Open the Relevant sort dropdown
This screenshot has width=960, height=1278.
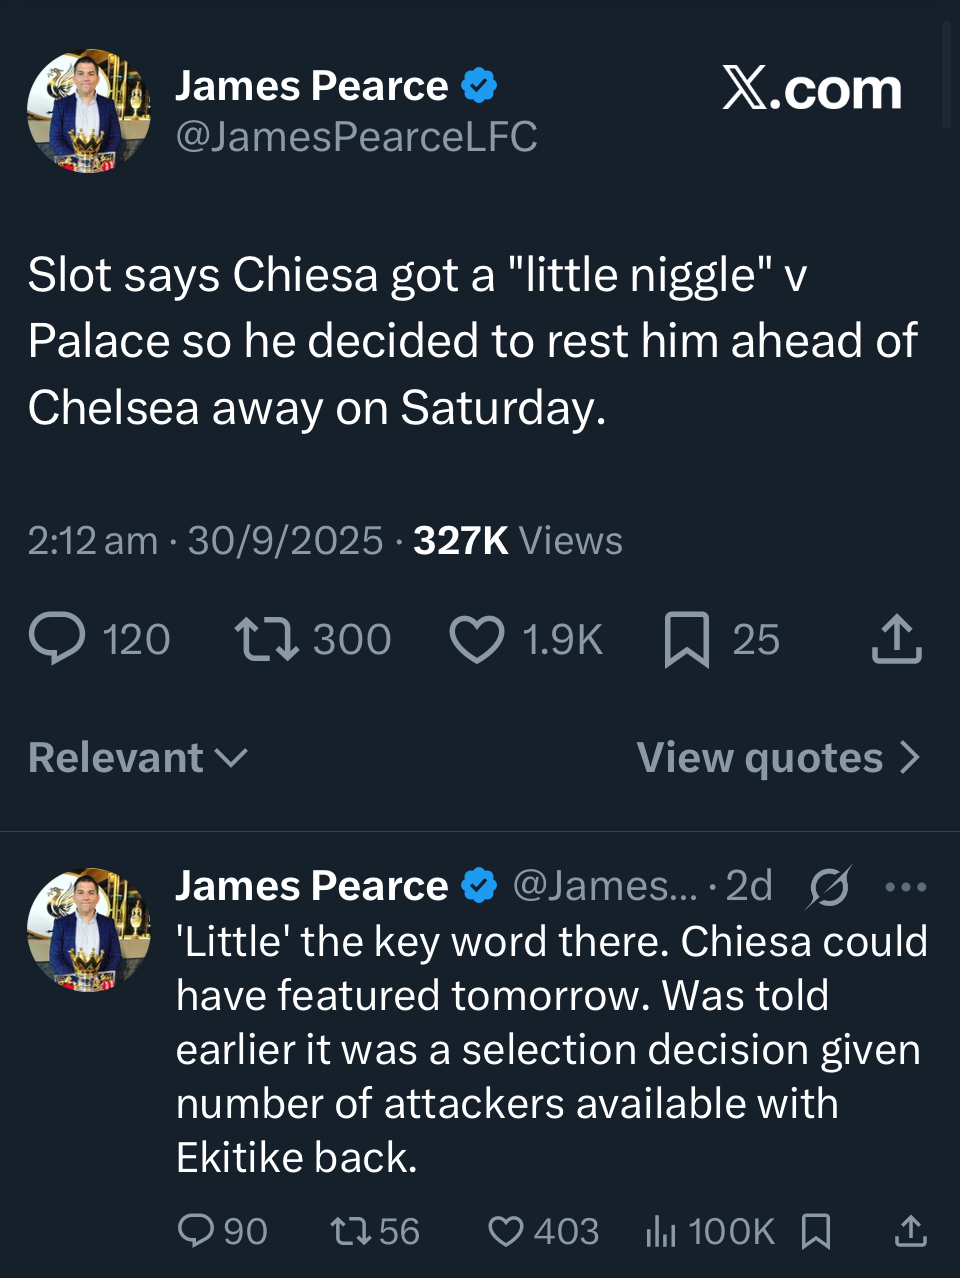point(138,757)
